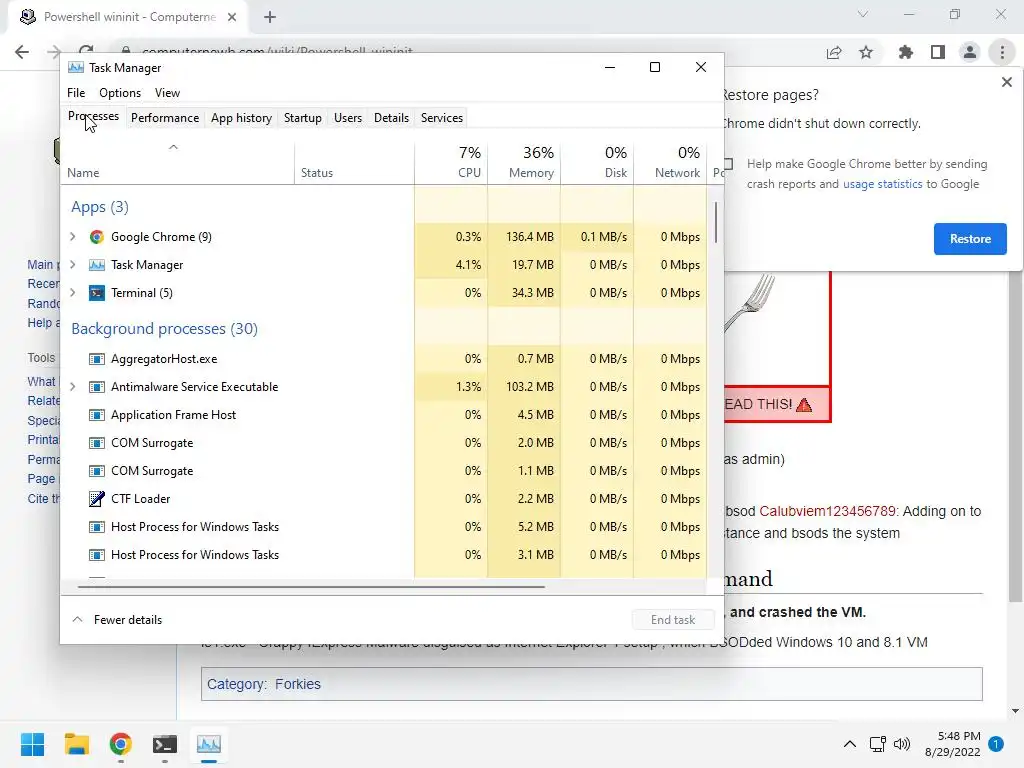This screenshot has height=768, width=1024.
Task: Sort processes by Disk column
Action: 598,161
